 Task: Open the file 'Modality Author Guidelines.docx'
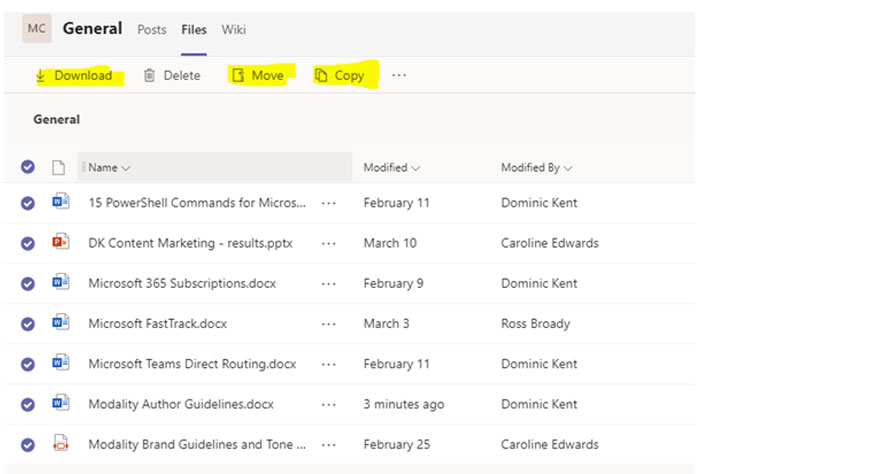181,404
